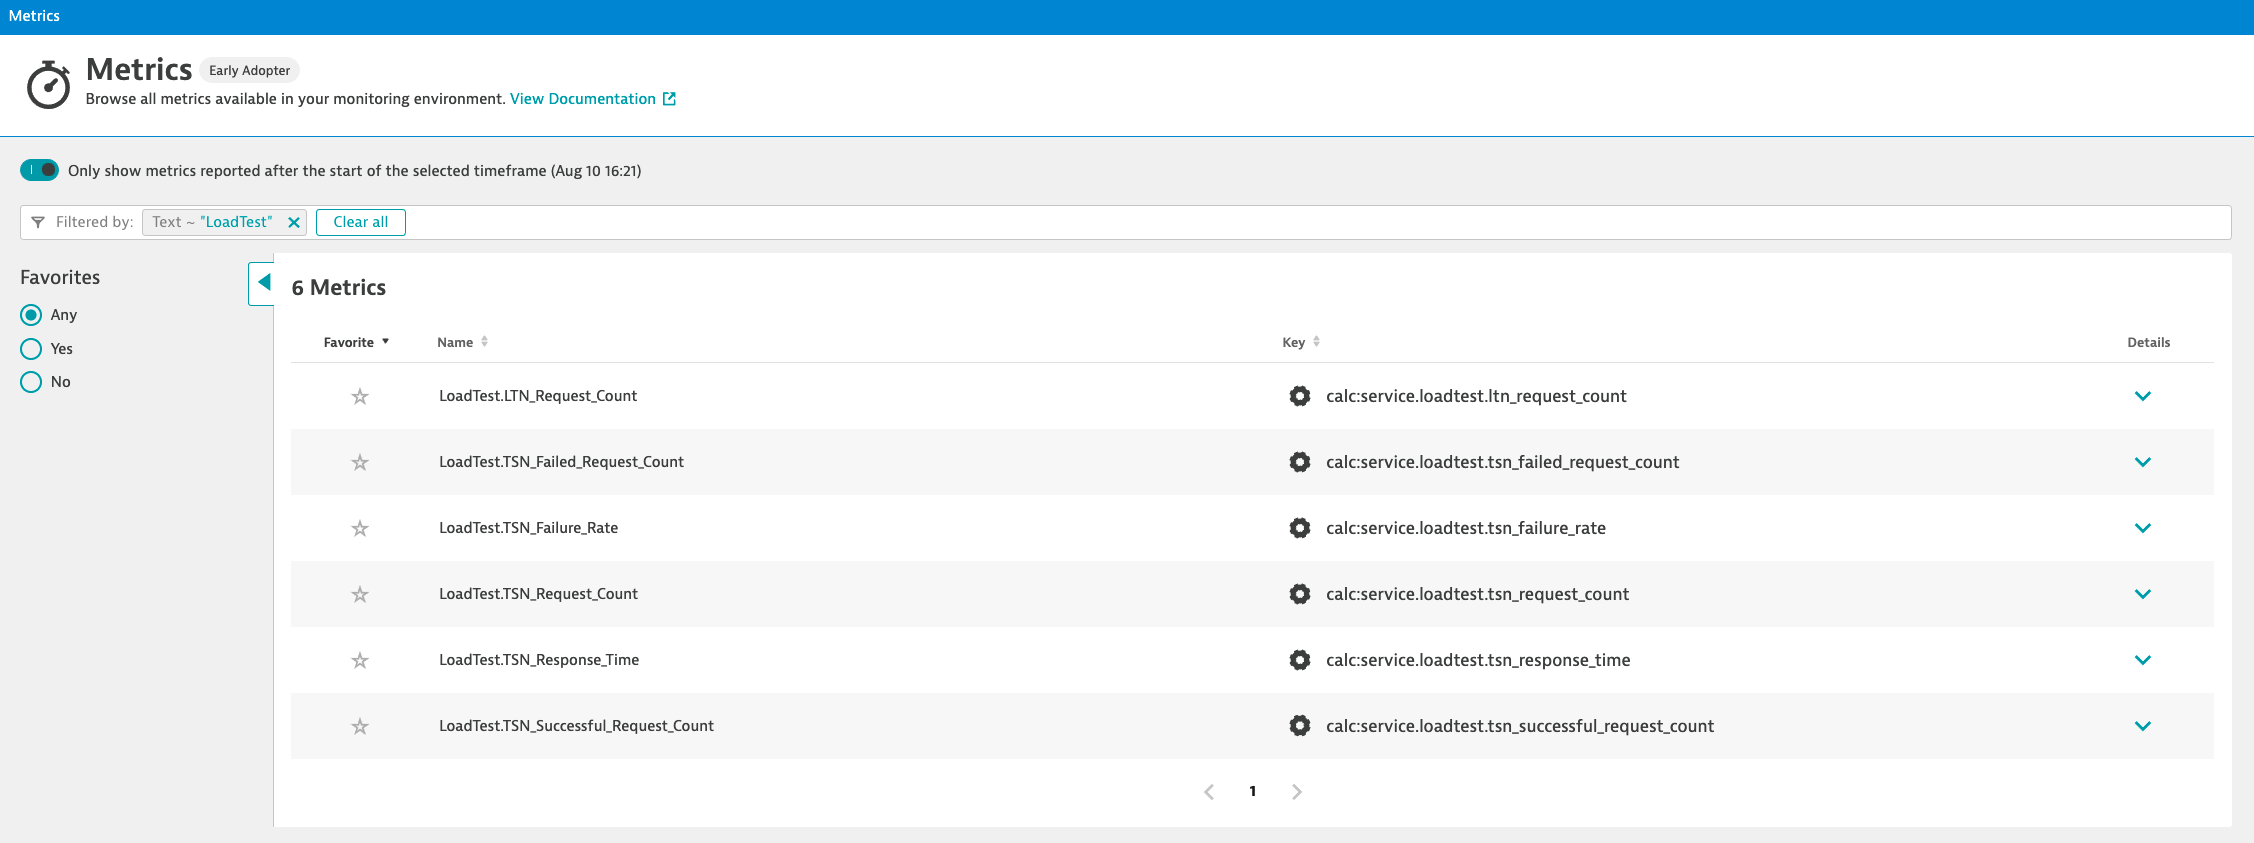Click the filter funnel icon
2254x843 pixels.
click(38, 222)
